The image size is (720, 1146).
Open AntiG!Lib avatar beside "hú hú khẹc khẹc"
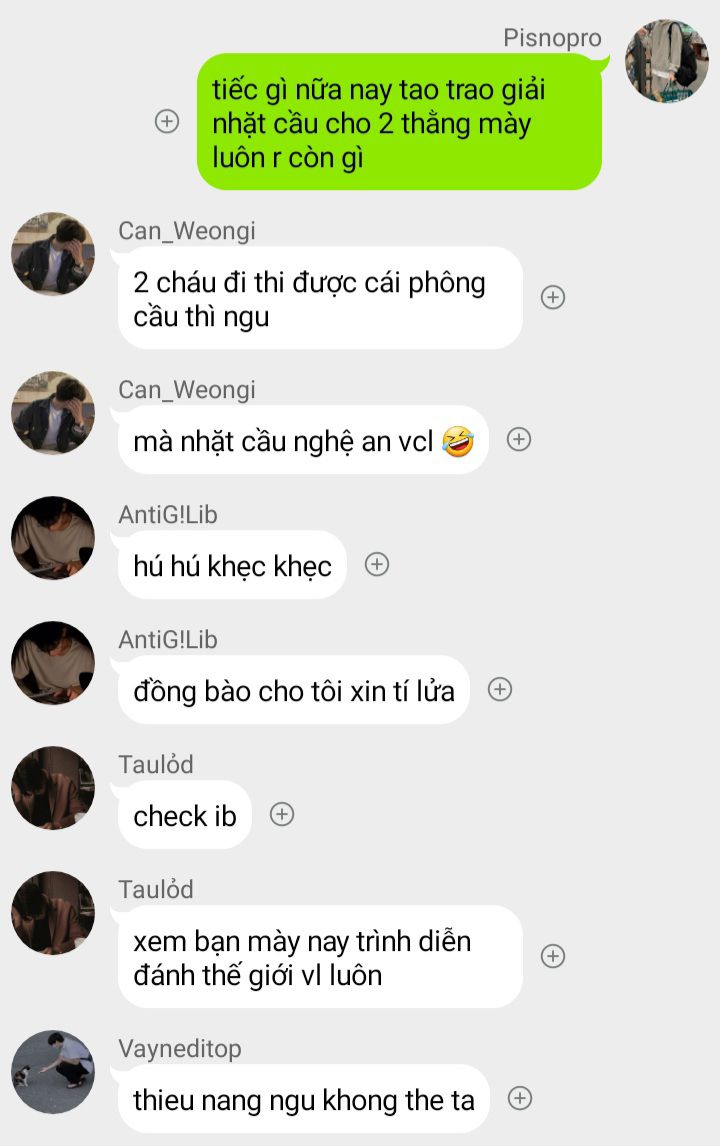coord(53,538)
